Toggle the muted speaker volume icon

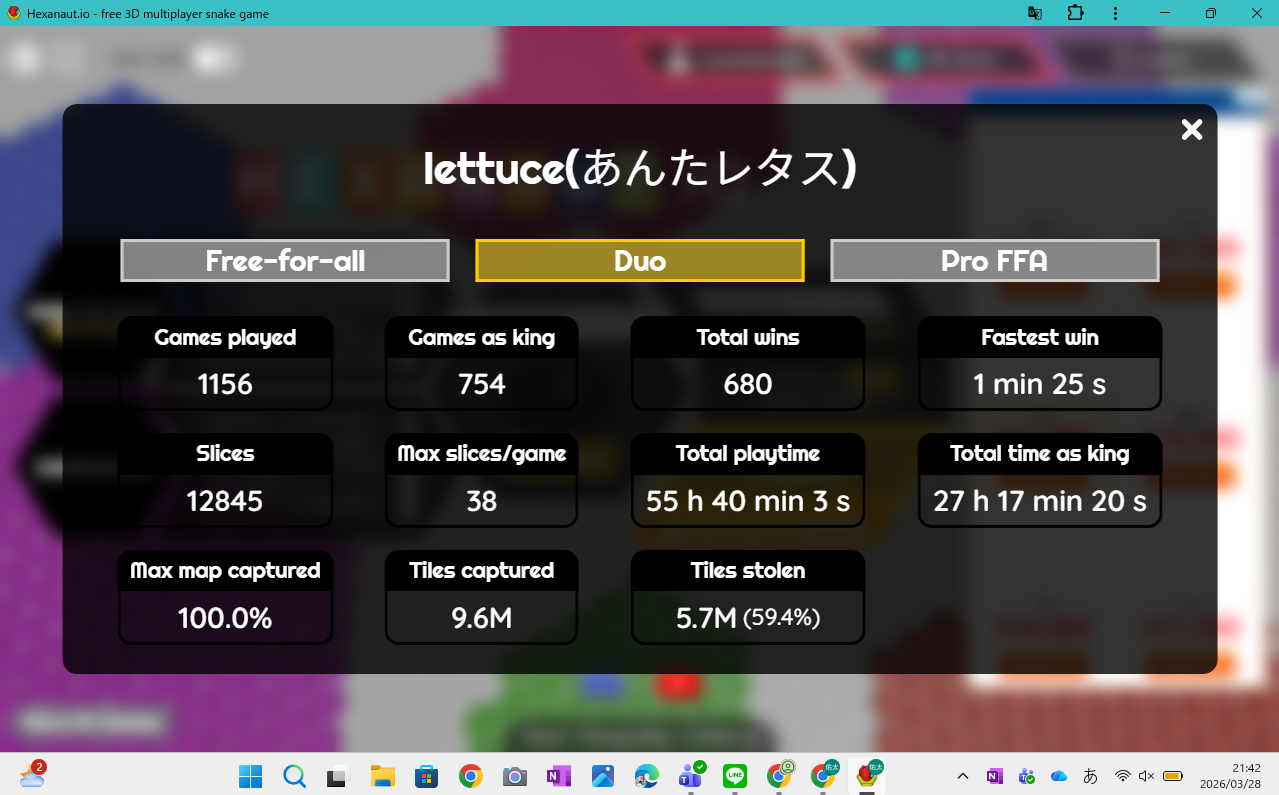point(1147,776)
